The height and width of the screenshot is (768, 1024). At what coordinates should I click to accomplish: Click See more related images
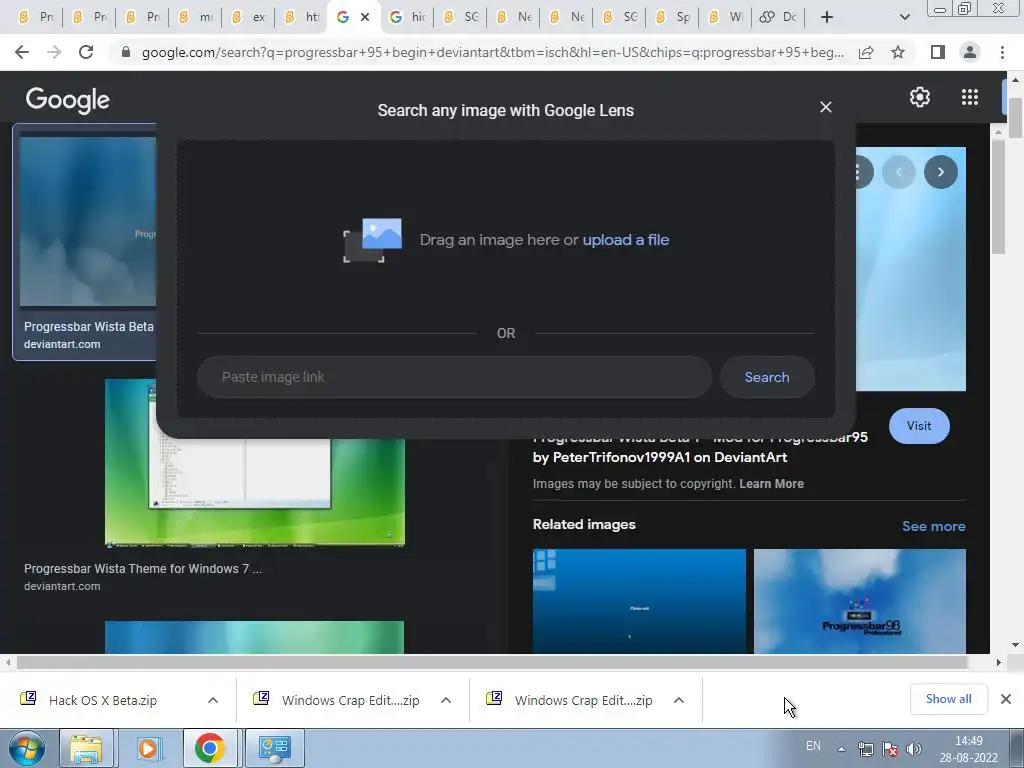(x=933, y=526)
